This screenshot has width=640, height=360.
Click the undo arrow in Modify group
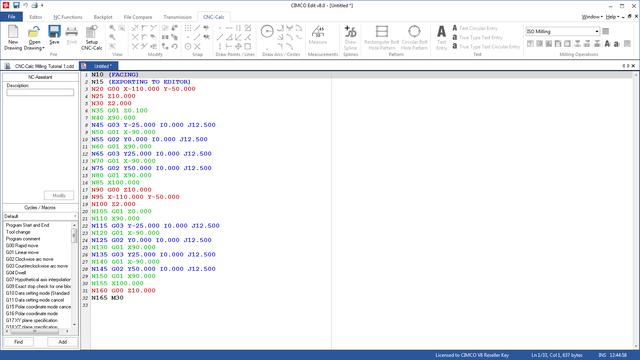tap(175, 47)
